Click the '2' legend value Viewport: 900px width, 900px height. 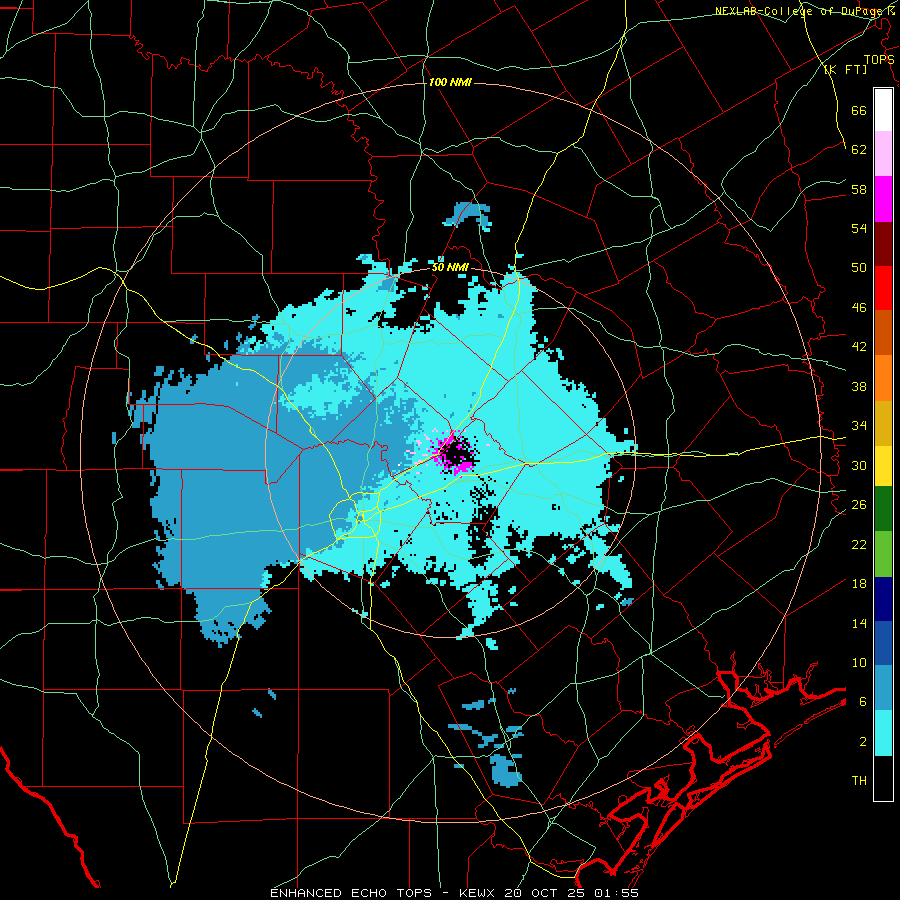pos(863,742)
